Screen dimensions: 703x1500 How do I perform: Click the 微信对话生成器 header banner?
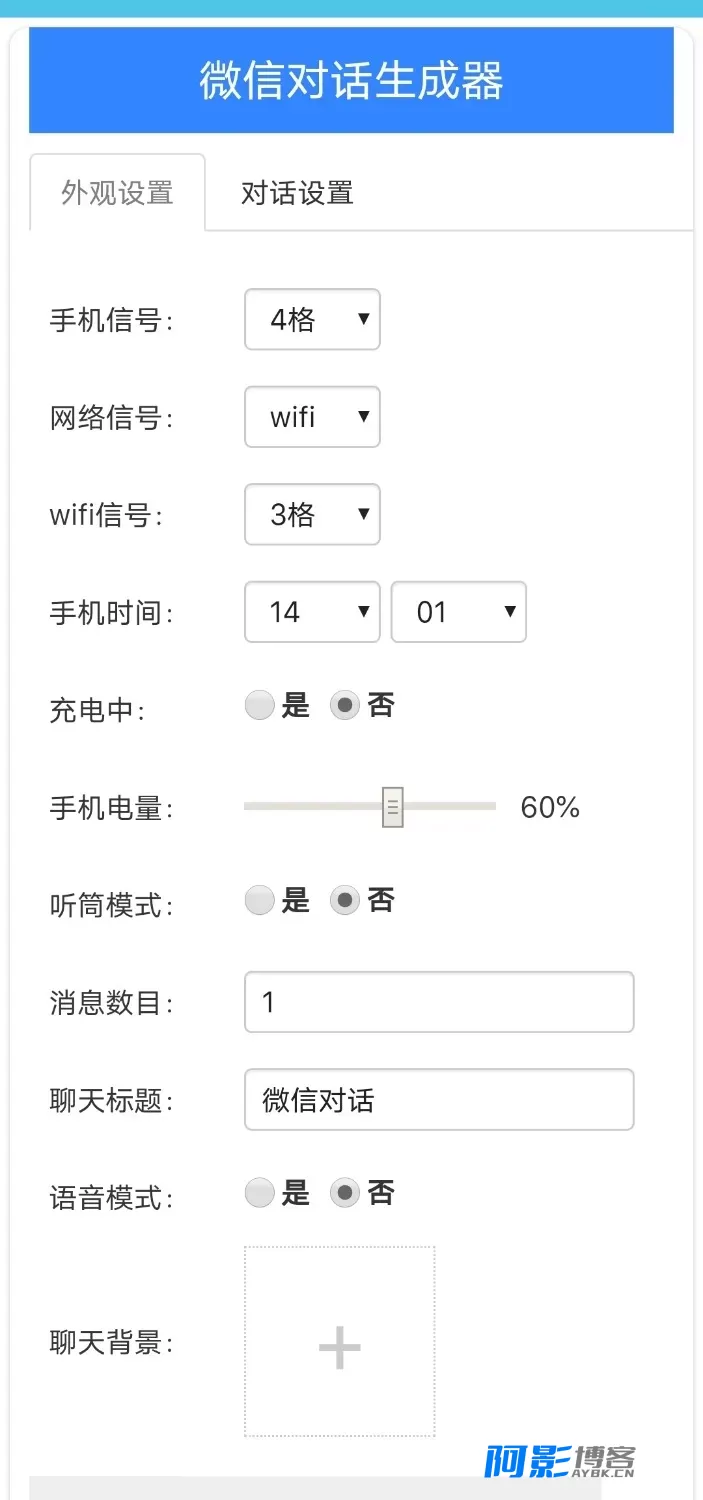[x=351, y=80]
